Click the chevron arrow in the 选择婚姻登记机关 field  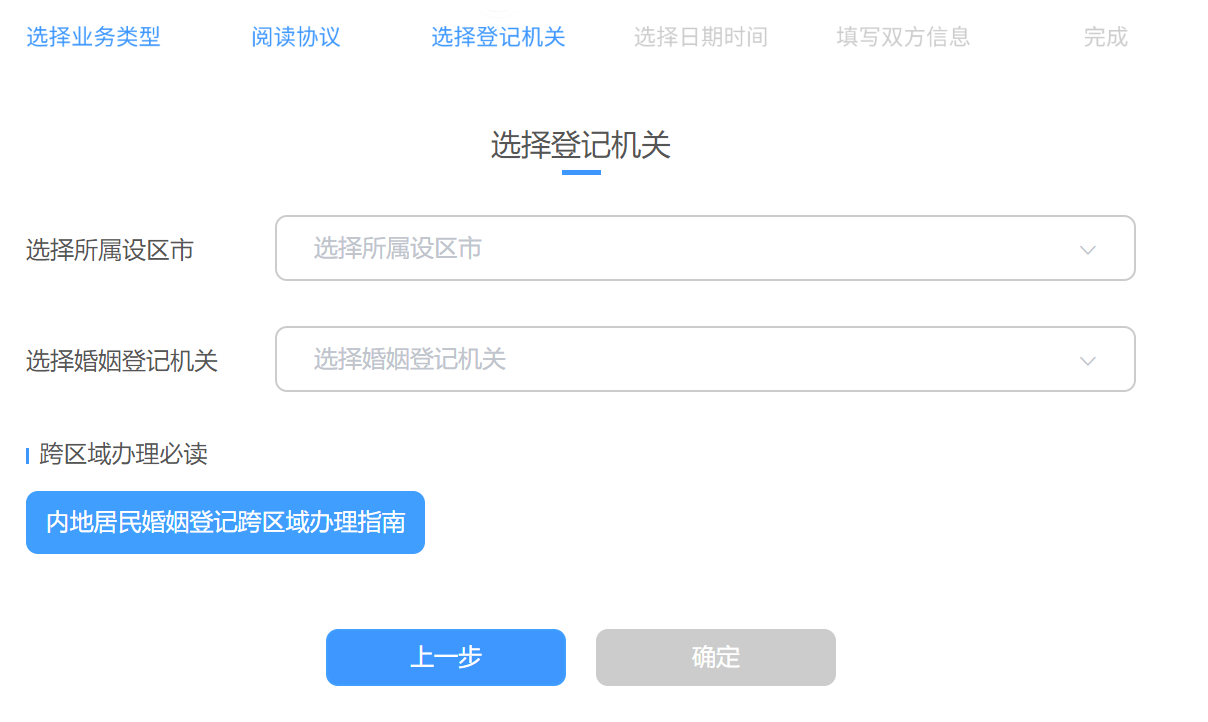click(1088, 360)
